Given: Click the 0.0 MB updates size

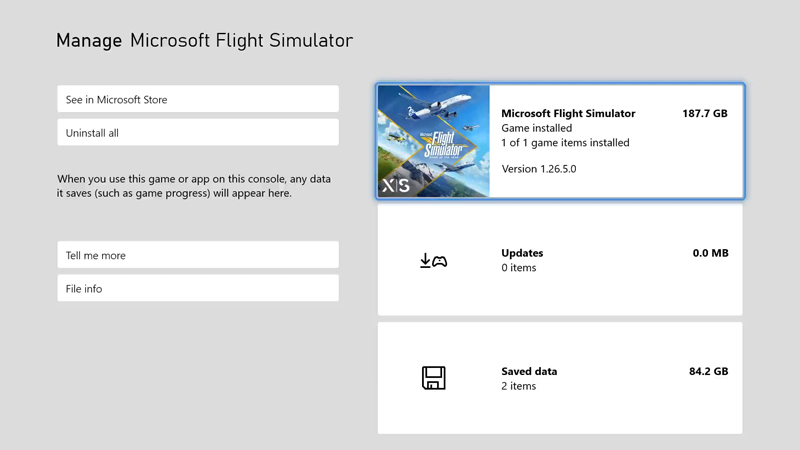Looking at the screenshot, I should pyautogui.click(x=710, y=253).
